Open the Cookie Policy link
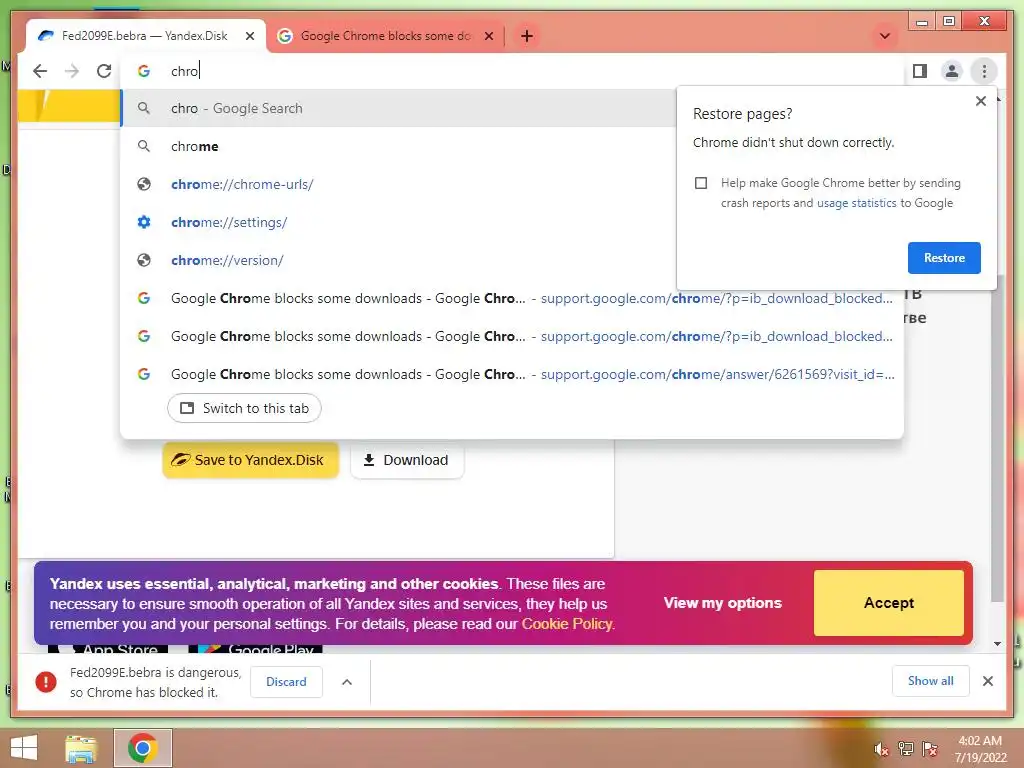1024x768 pixels. pyautogui.click(x=567, y=624)
